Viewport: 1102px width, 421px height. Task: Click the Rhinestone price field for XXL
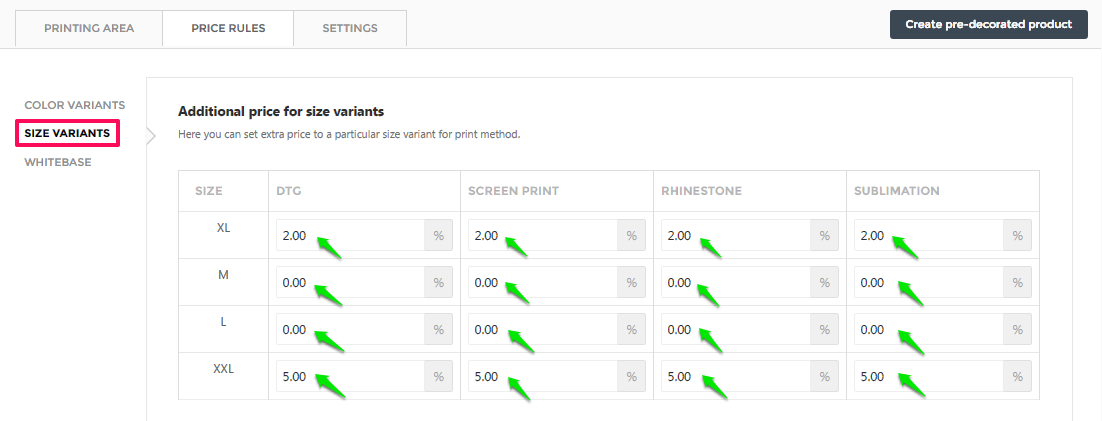(736, 376)
